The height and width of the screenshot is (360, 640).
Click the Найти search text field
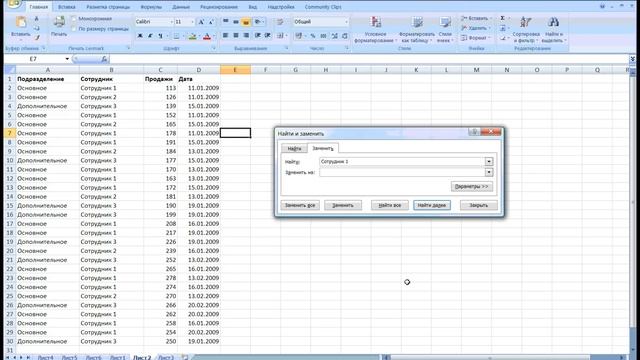point(402,162)
